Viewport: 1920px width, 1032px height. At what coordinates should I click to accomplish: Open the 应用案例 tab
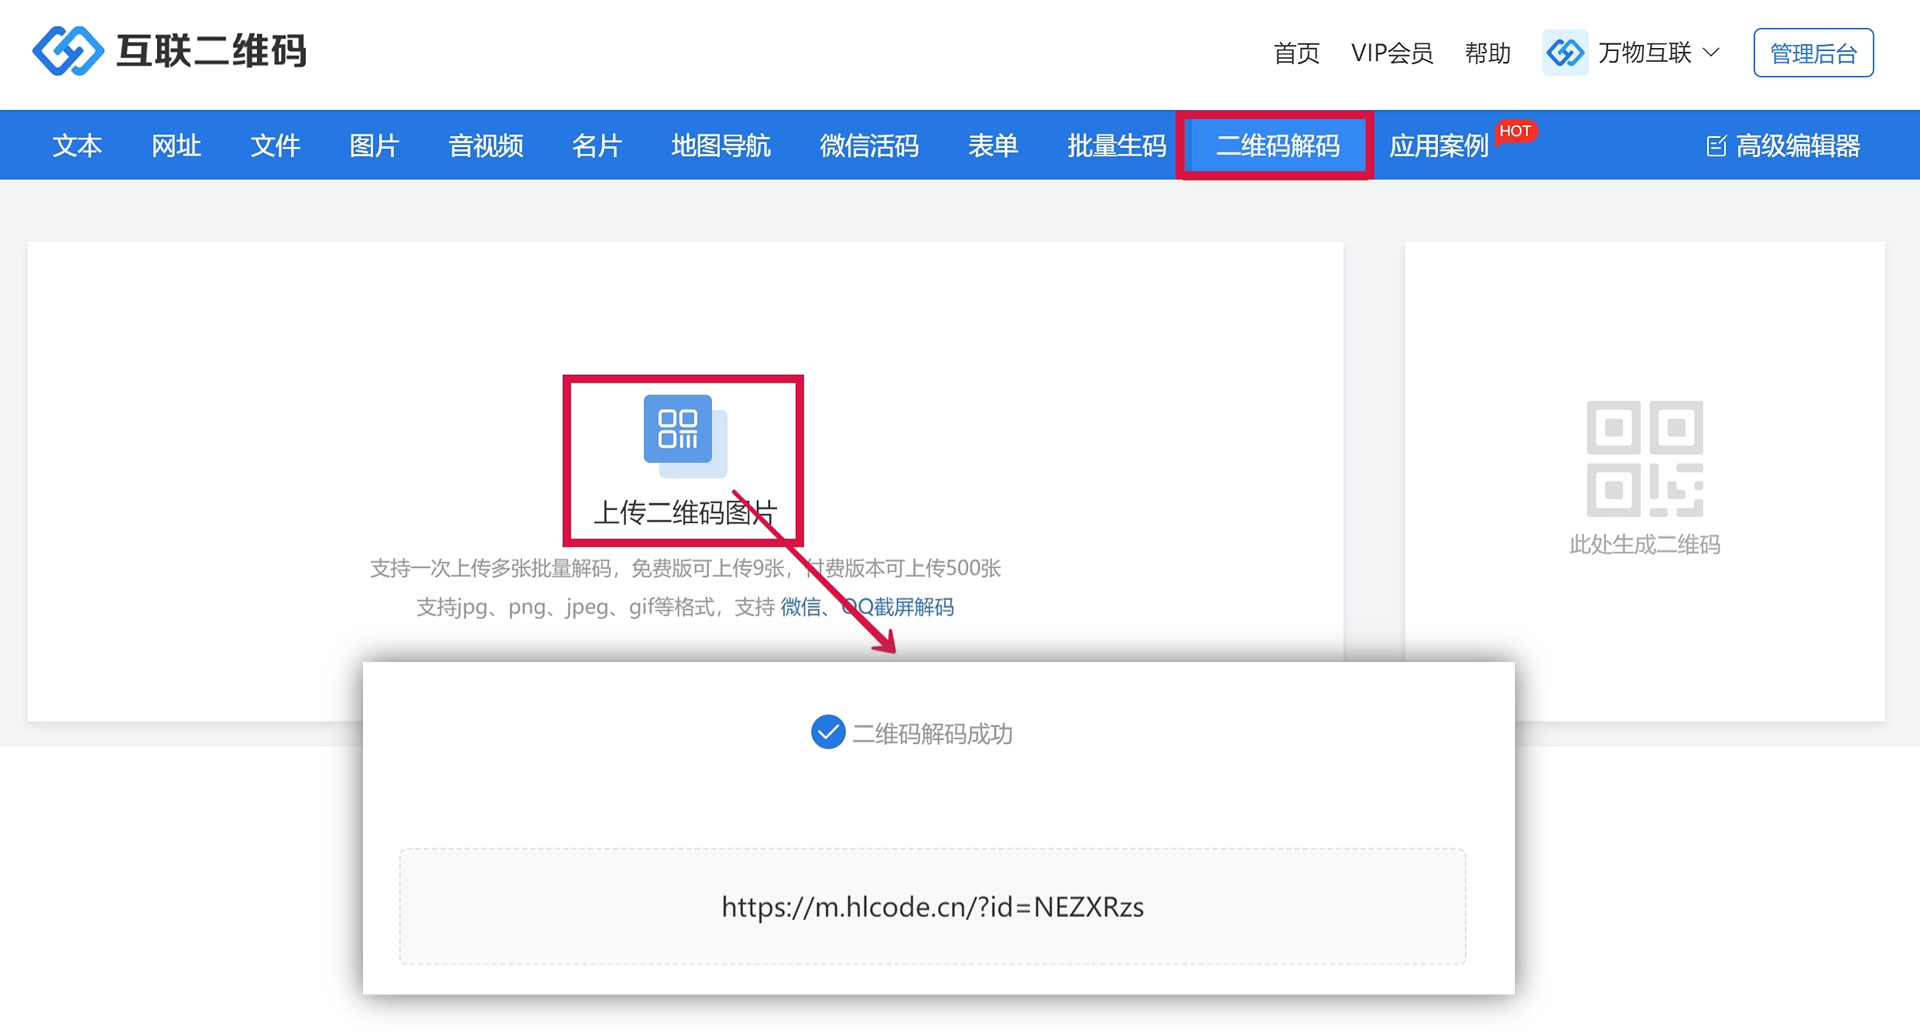(1438, 146)
